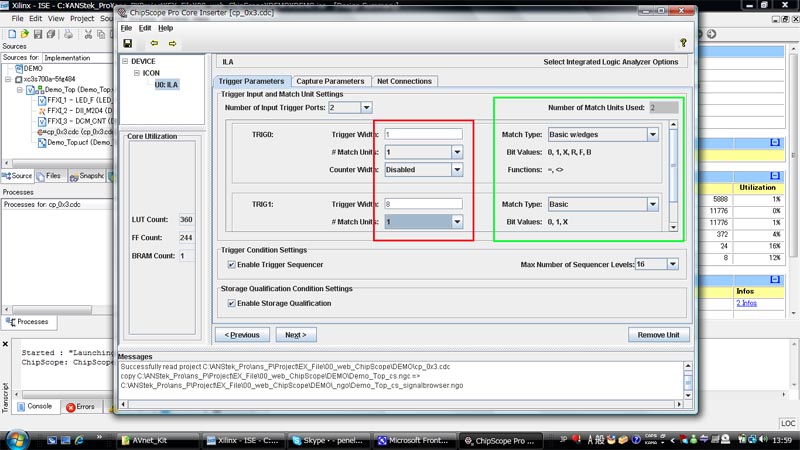
Task: Open TRIG0 Match Type dropdown
Action: pyautogui.click(x=653, y=135)
